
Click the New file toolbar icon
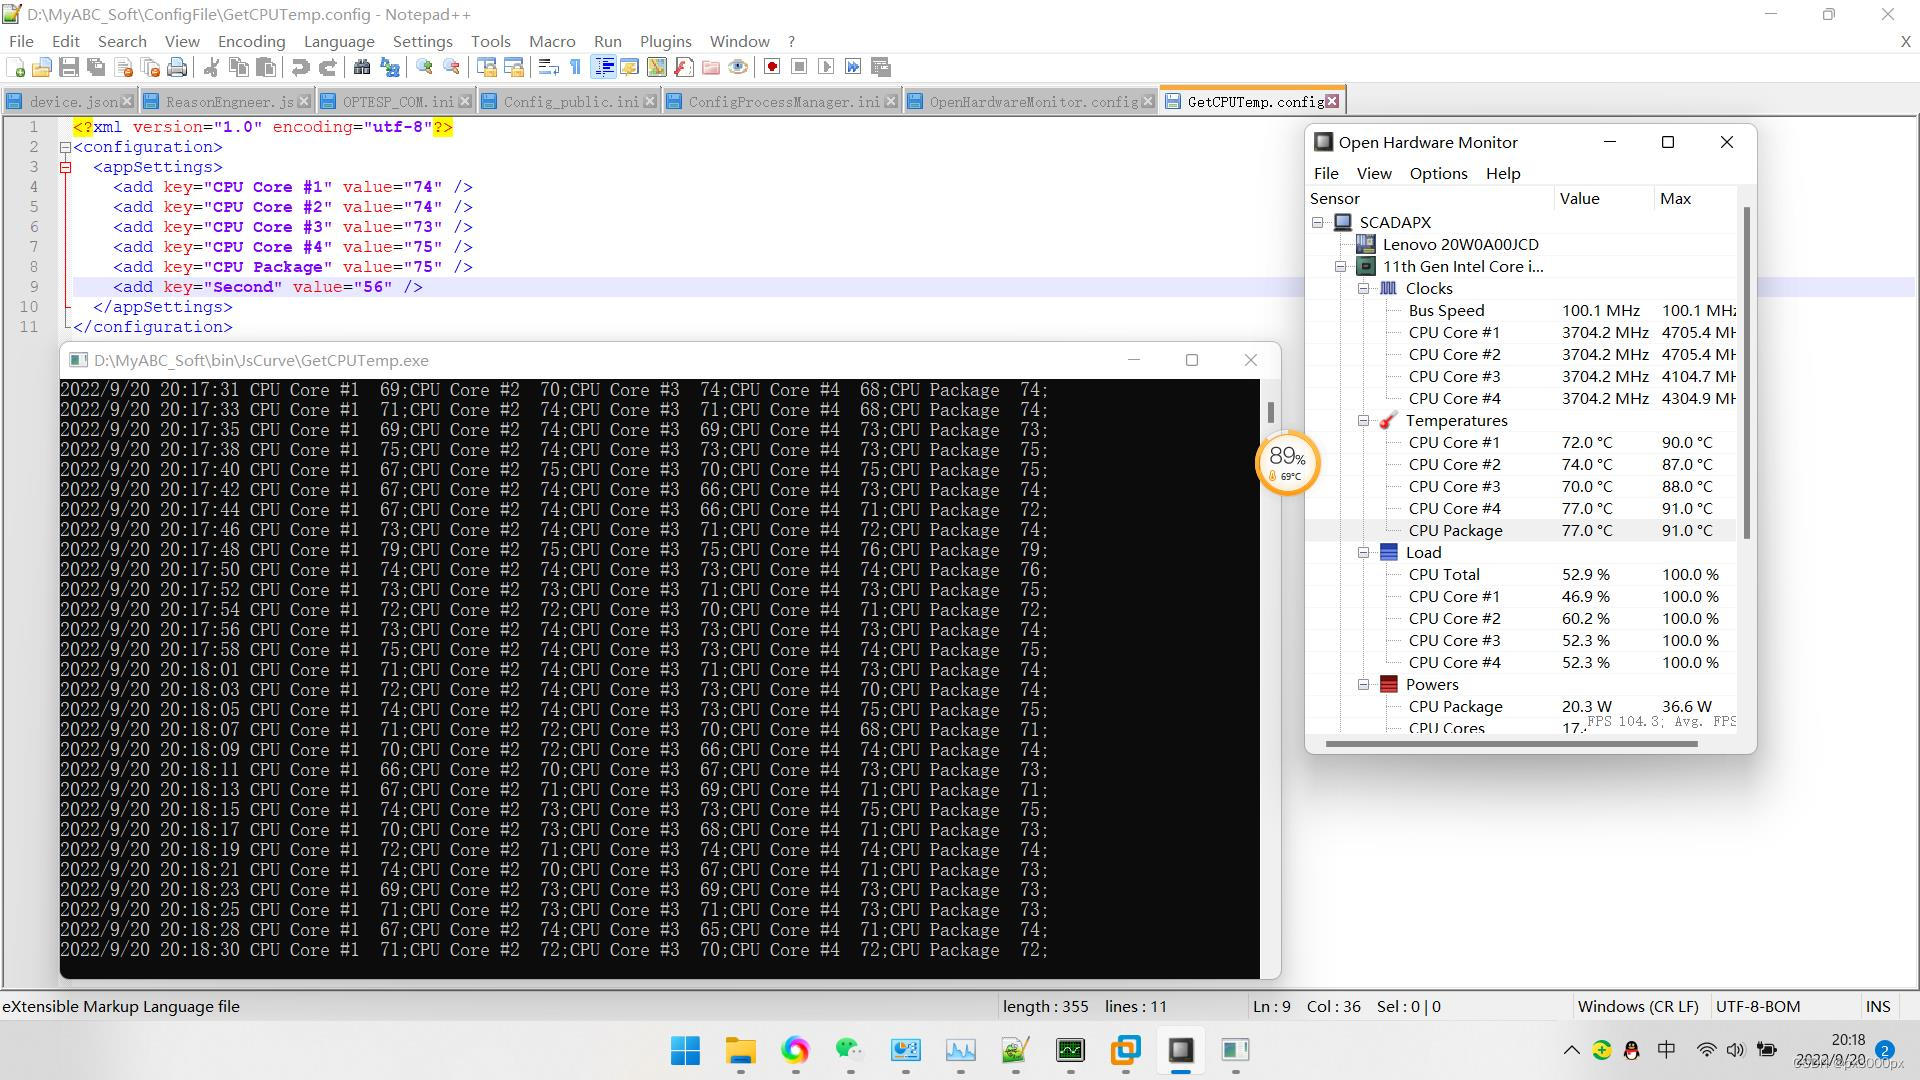[x=16, y=68]
